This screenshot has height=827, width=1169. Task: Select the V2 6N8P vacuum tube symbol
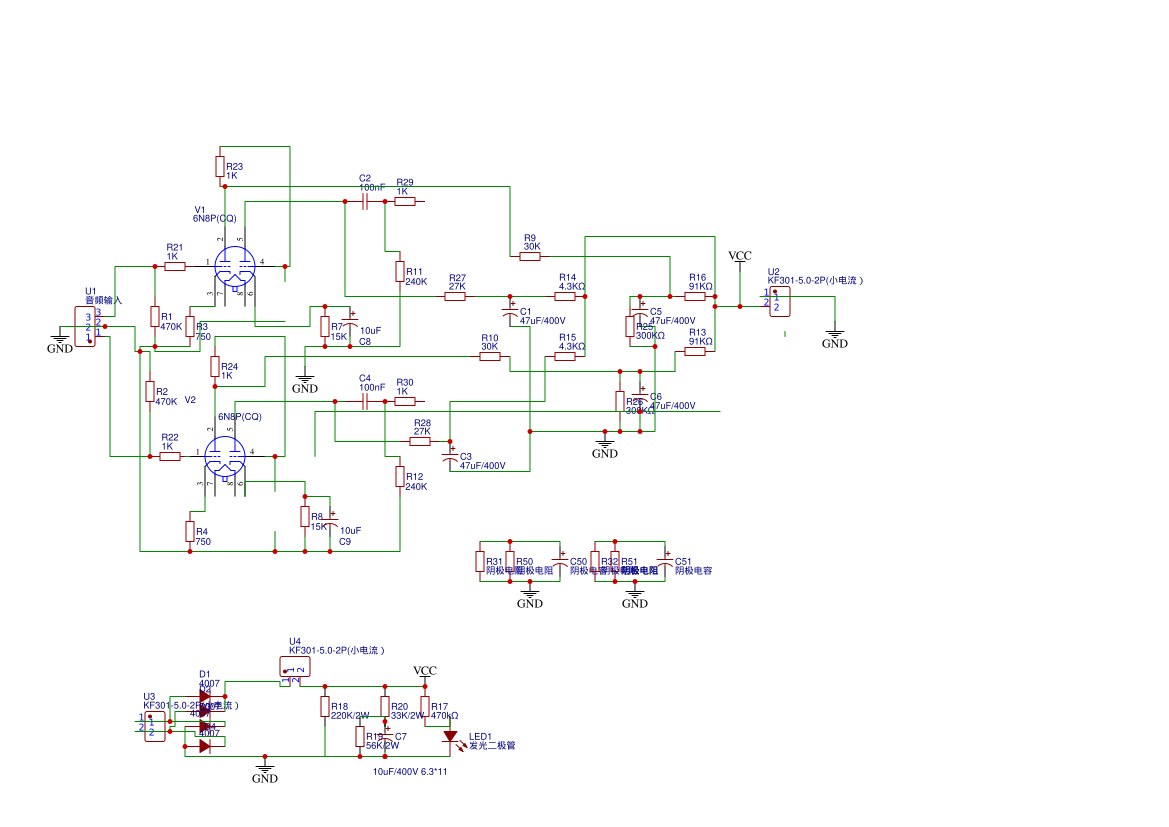click(x=225, y=456)
